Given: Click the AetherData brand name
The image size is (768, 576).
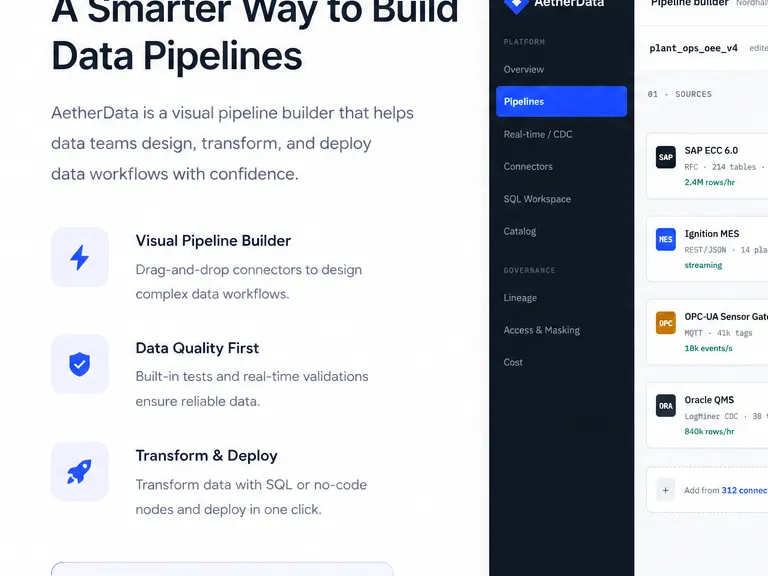Looking at the screenshot, I should tap(569, 3).
